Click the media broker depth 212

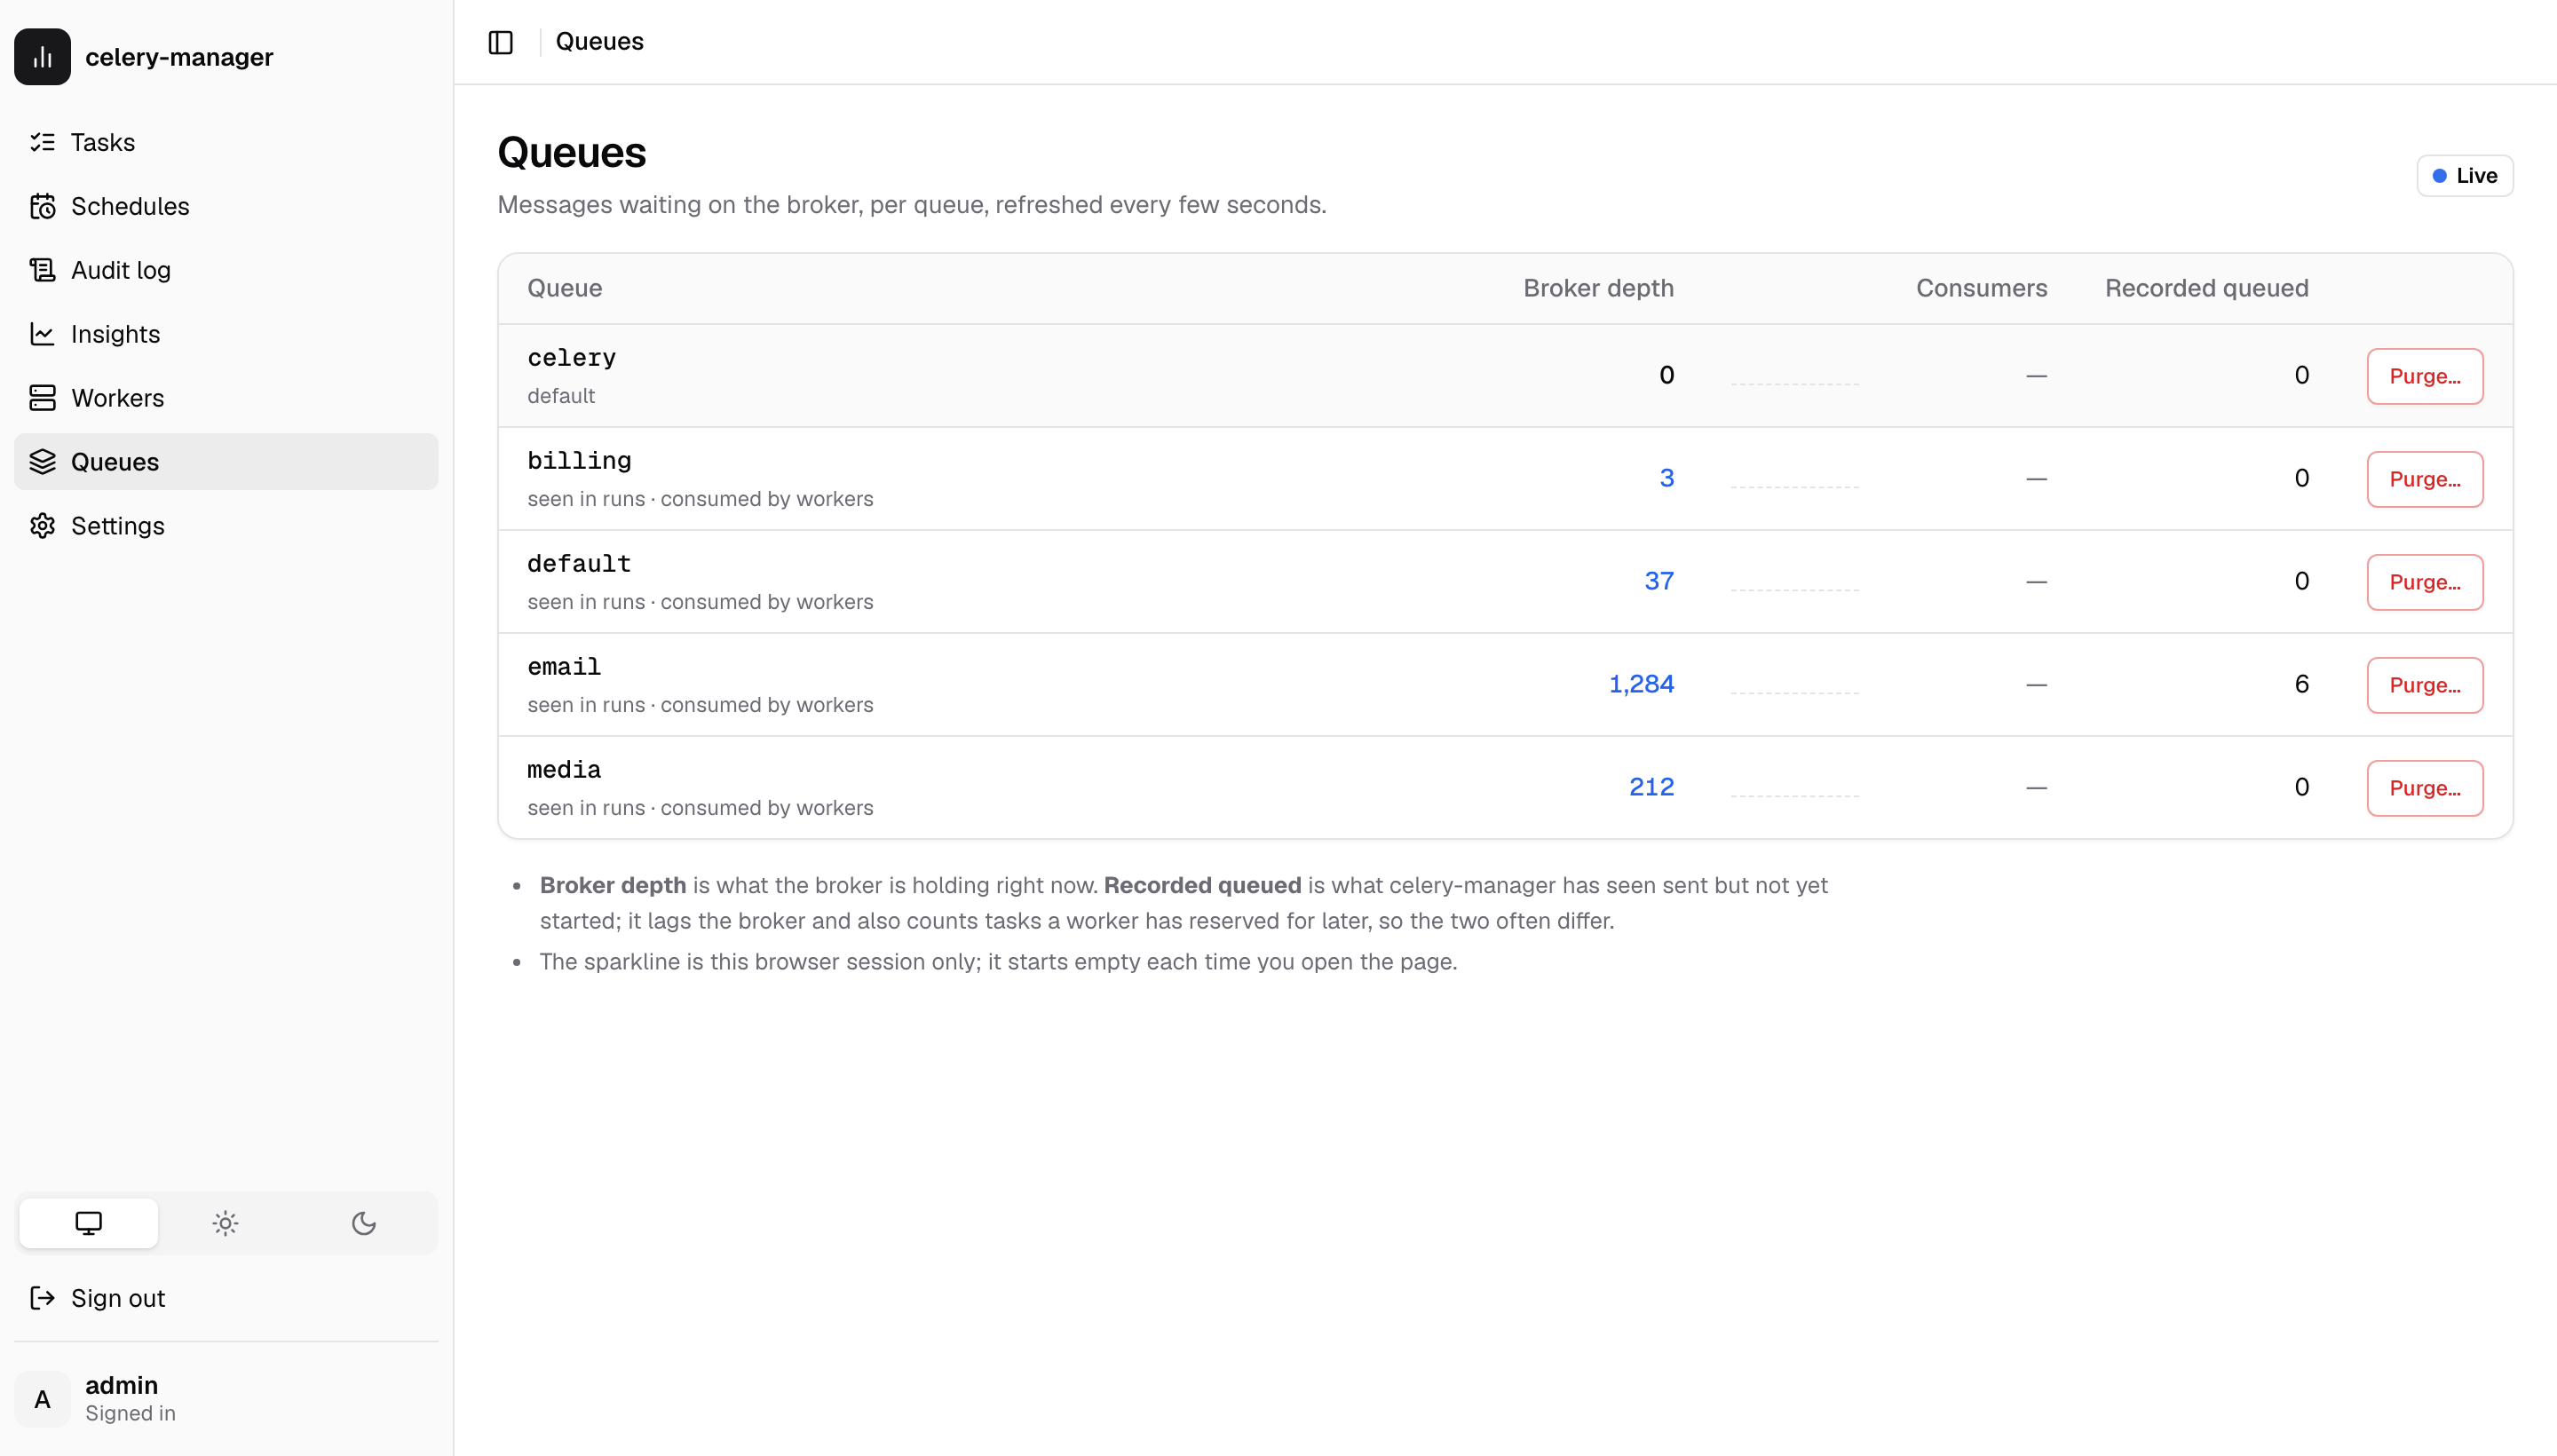(x=1651, y=787)
